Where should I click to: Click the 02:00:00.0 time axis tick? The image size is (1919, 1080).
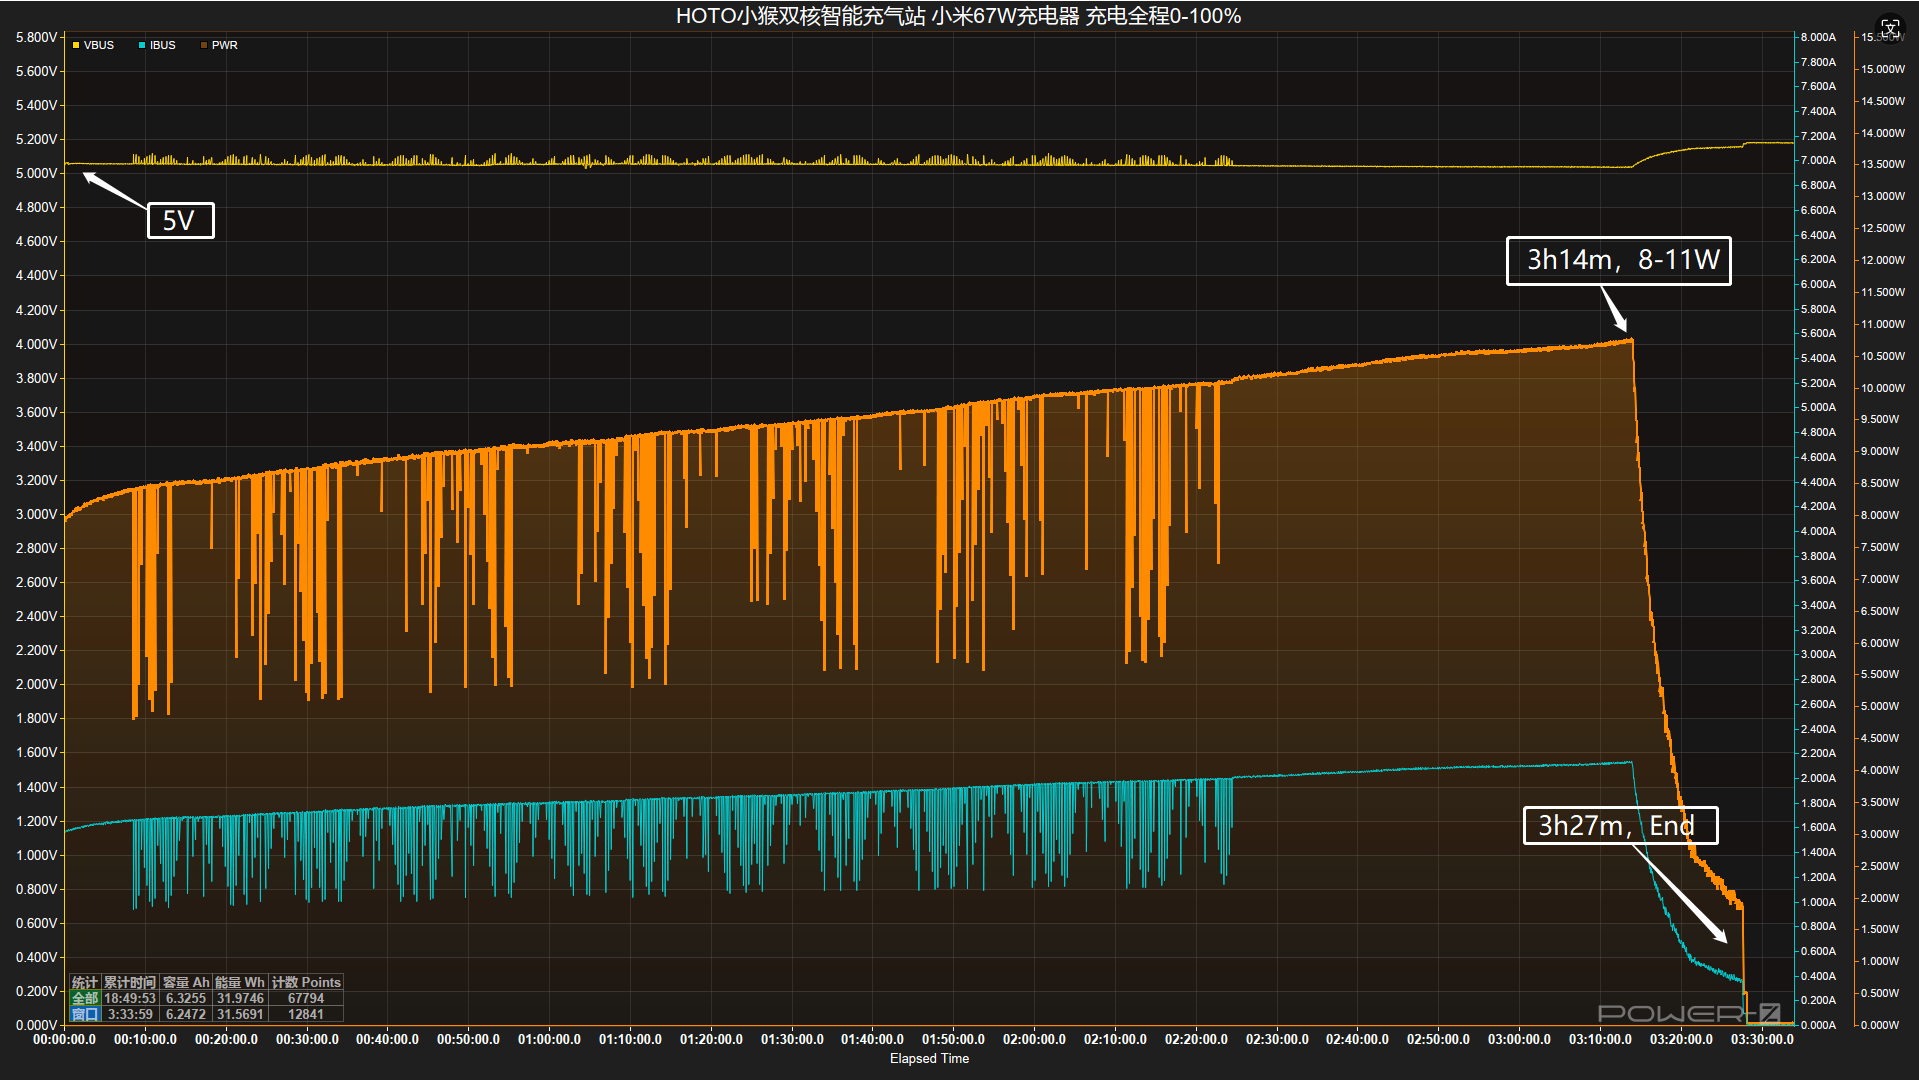pos(1034,1040)
